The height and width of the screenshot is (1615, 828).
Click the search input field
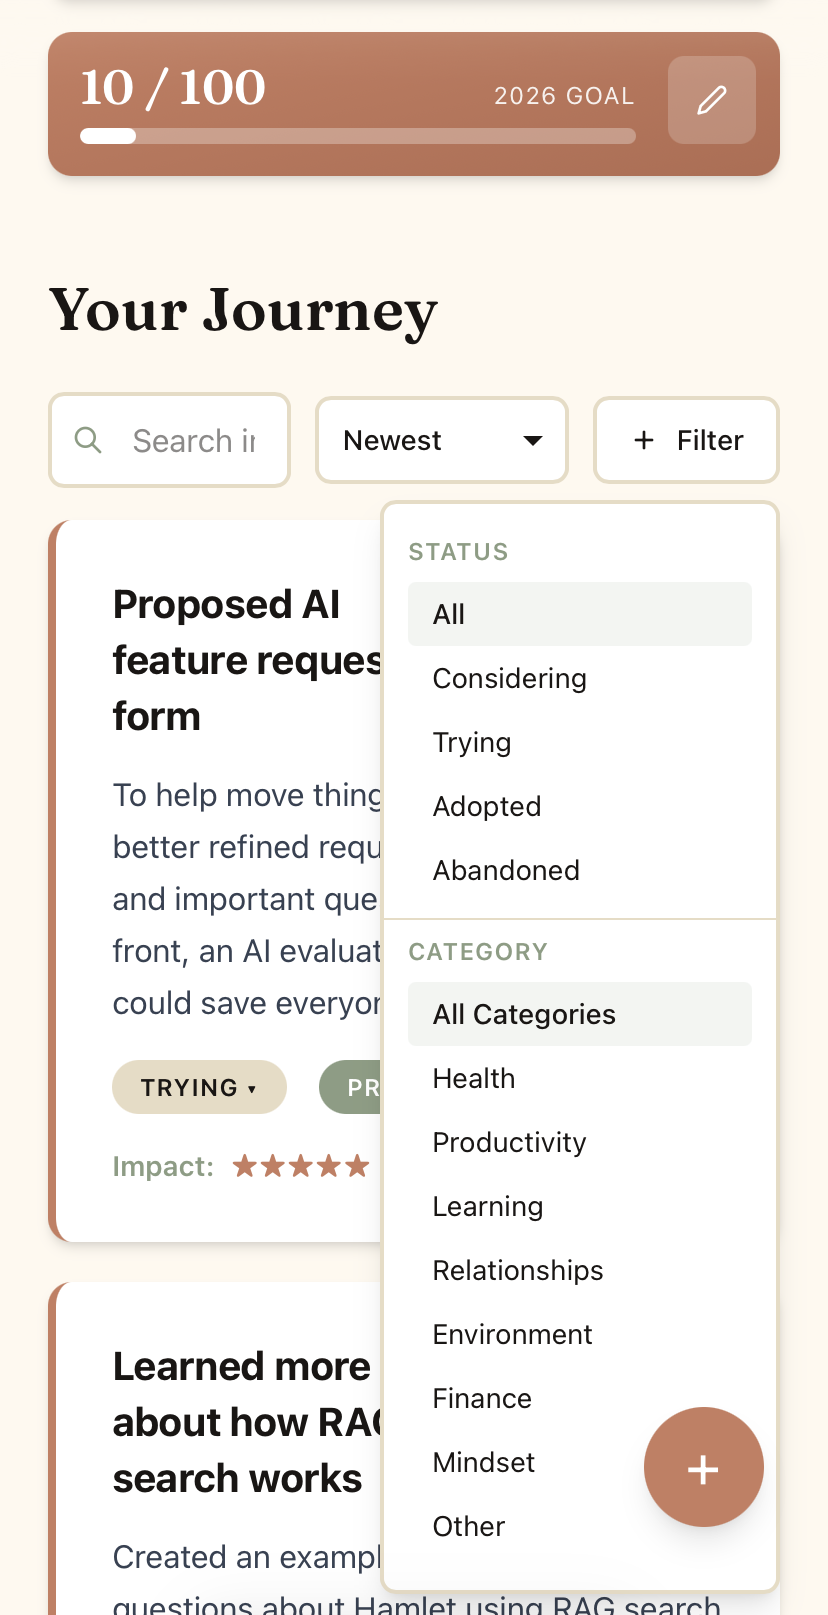[180, 440]
